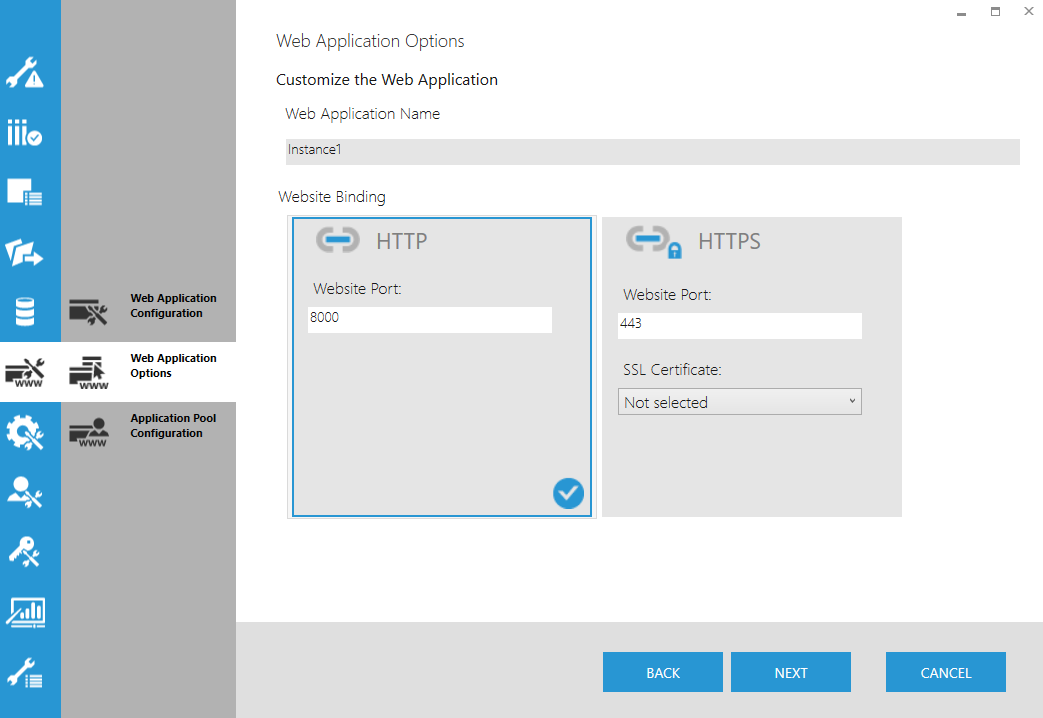
Task: Click the BACK button
Action: [x=663, y=672]
